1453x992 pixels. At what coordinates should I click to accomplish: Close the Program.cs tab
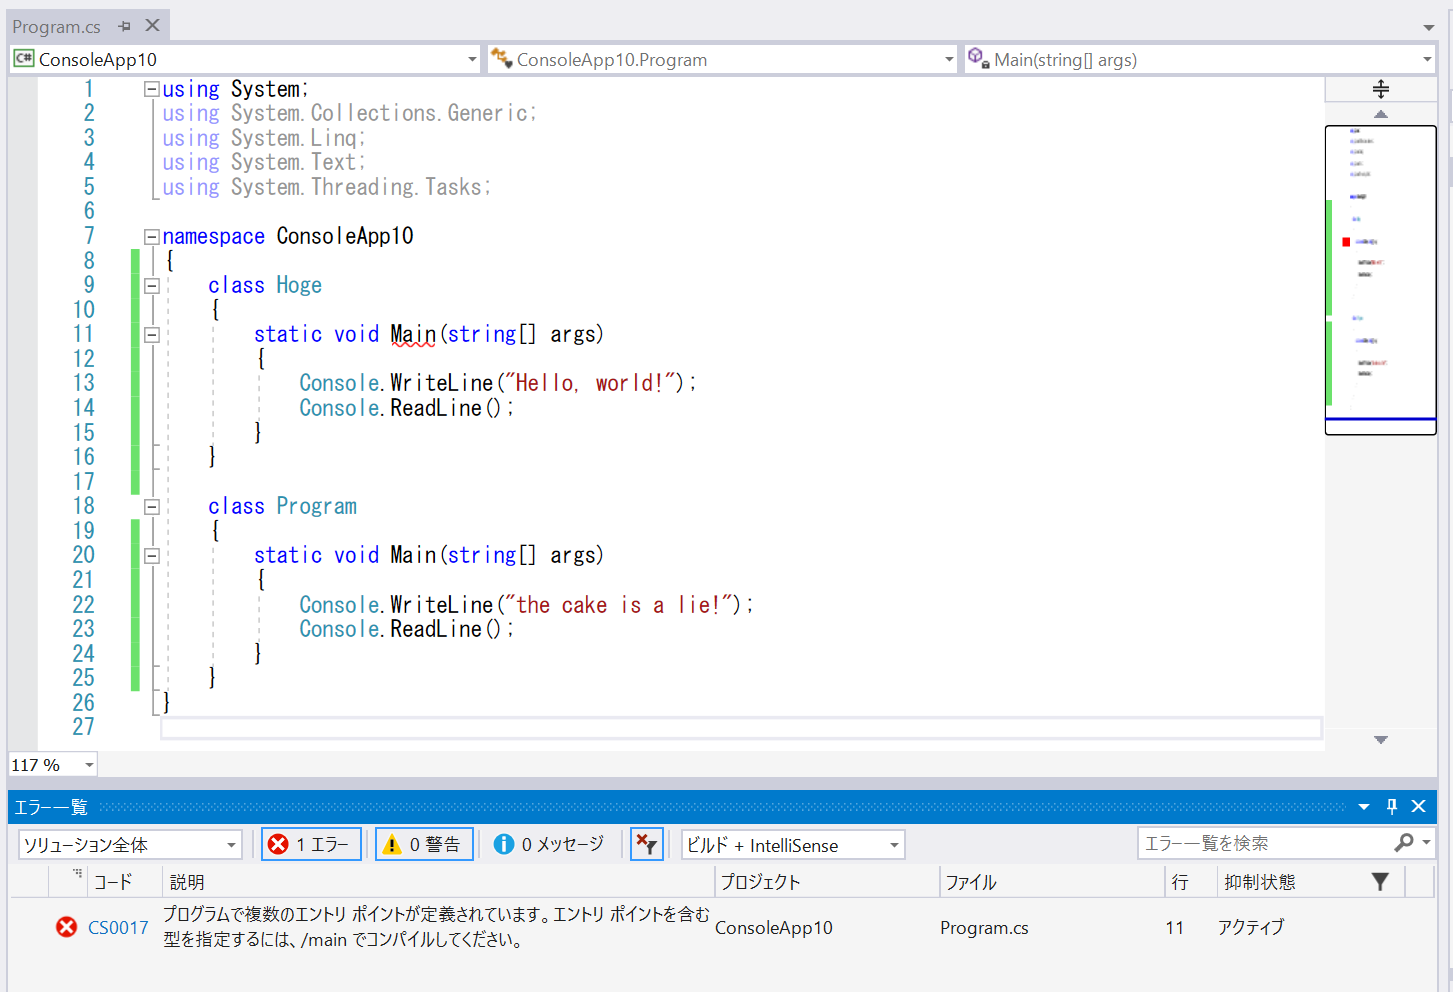(152, 26)
